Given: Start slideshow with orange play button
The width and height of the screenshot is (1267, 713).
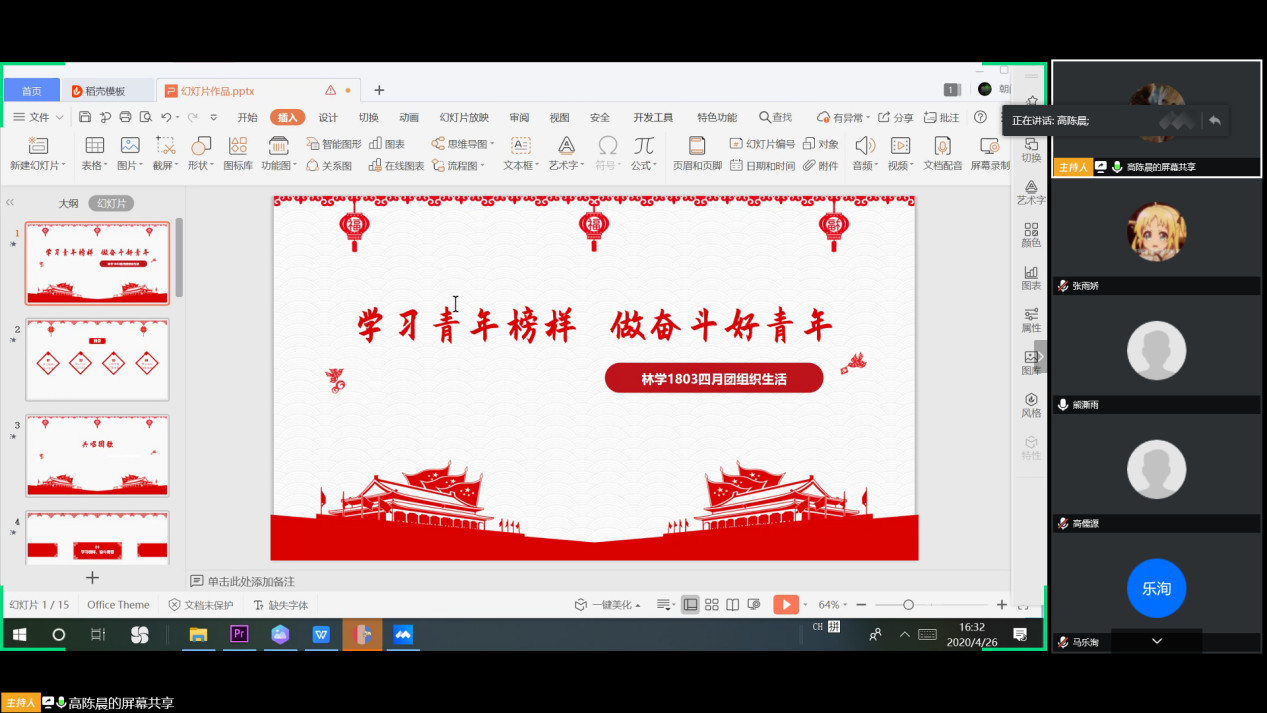Looking at the screenshot, I should tap(786, 605).
